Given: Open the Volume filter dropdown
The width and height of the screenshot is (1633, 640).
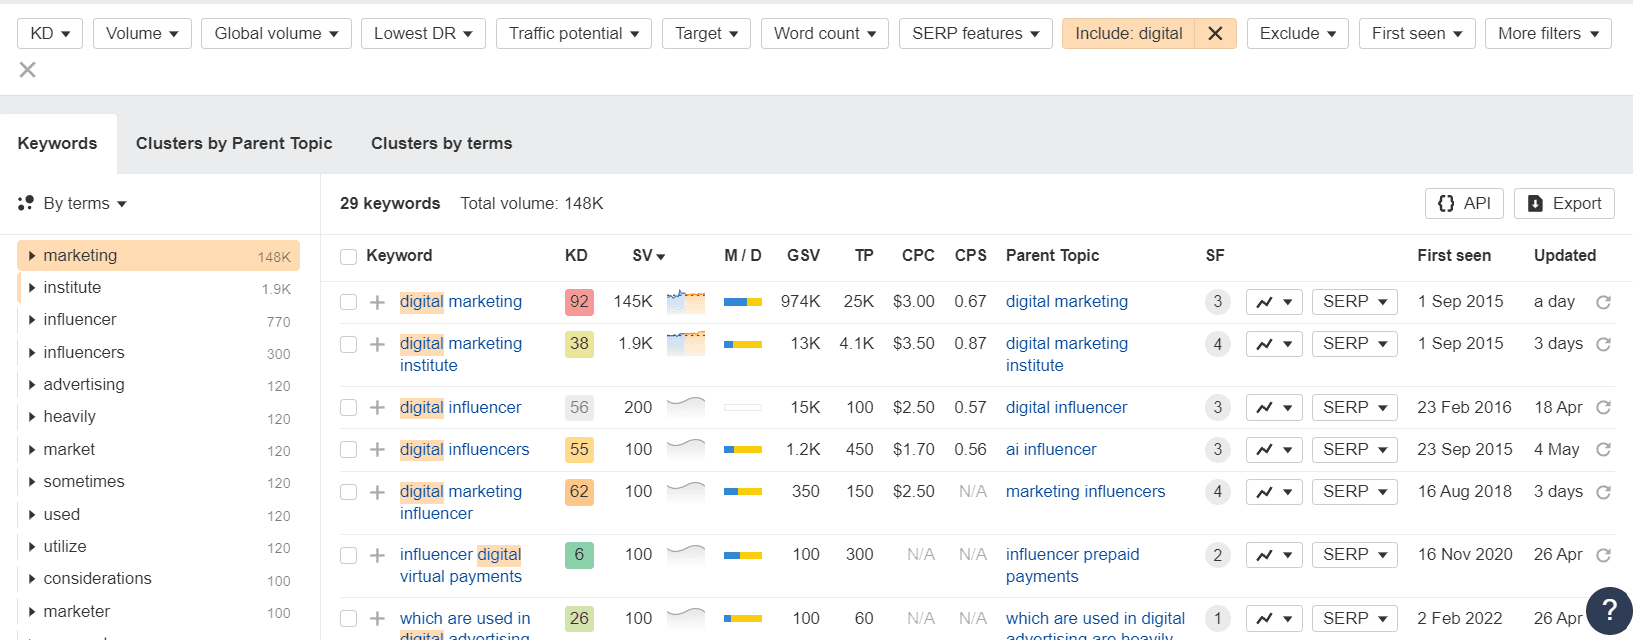Looking at the screenshot, I should [142, 33].
